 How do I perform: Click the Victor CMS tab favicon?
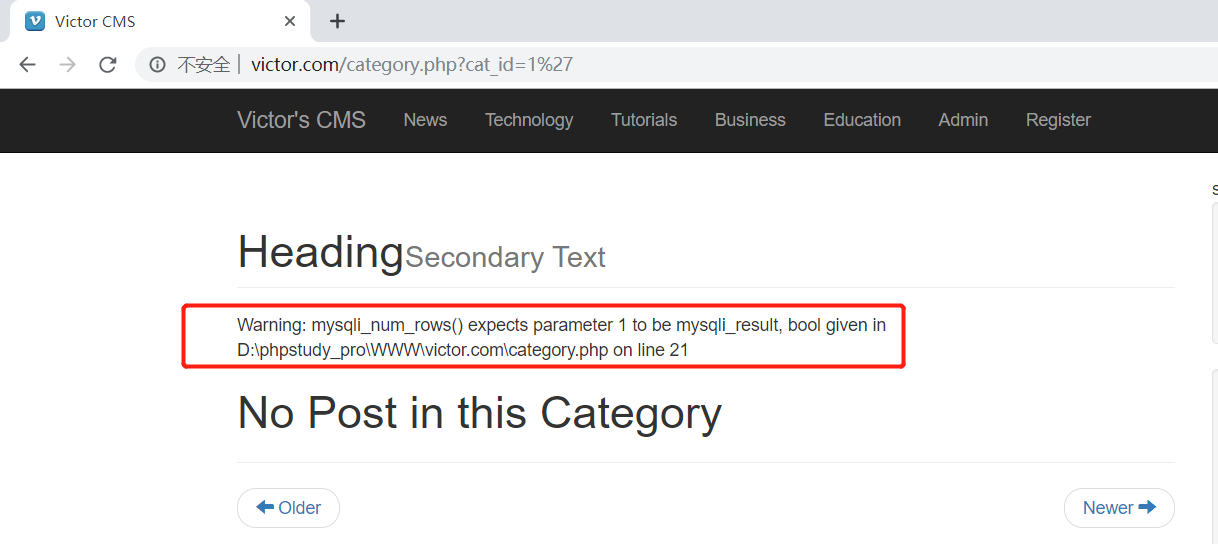(x=35, y=21)
